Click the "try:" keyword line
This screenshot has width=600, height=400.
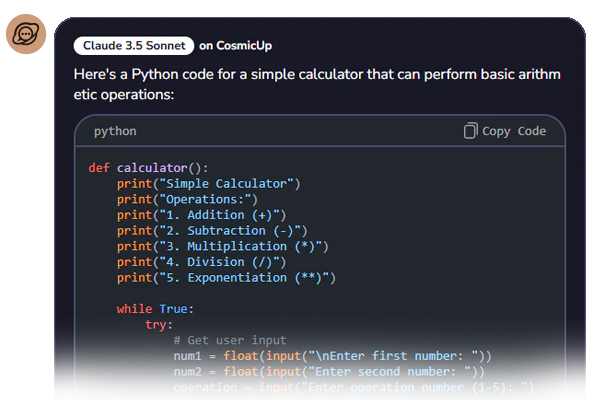[158, 325]
